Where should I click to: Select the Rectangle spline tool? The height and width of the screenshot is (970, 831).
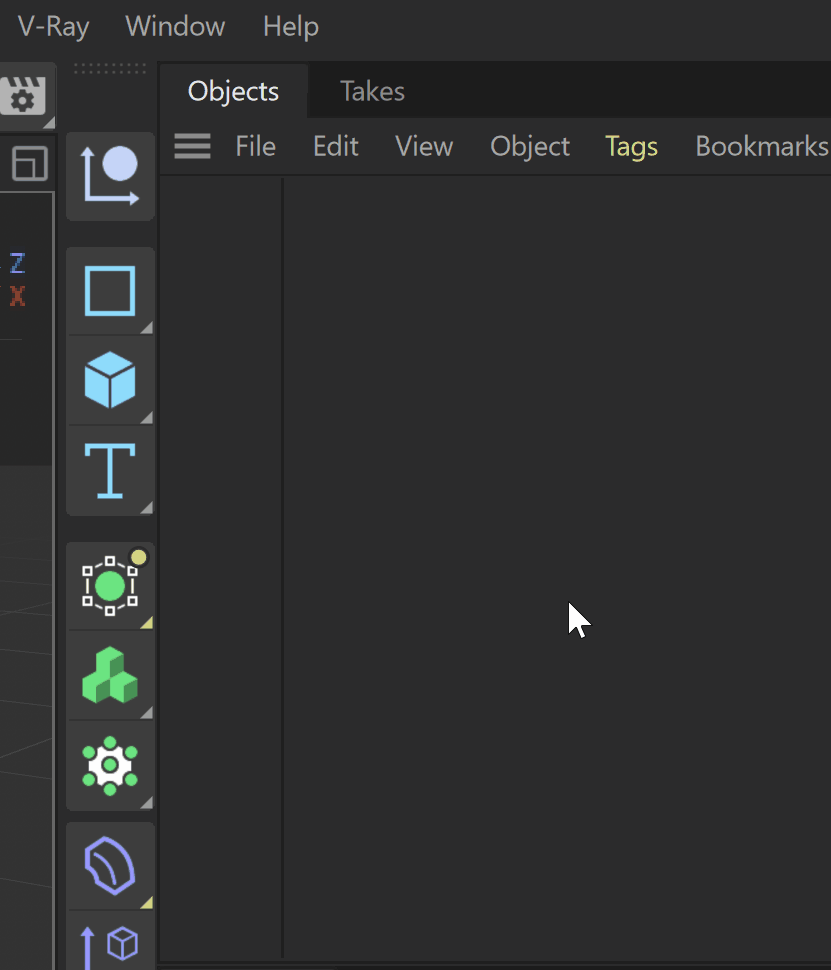coord(110,291)
